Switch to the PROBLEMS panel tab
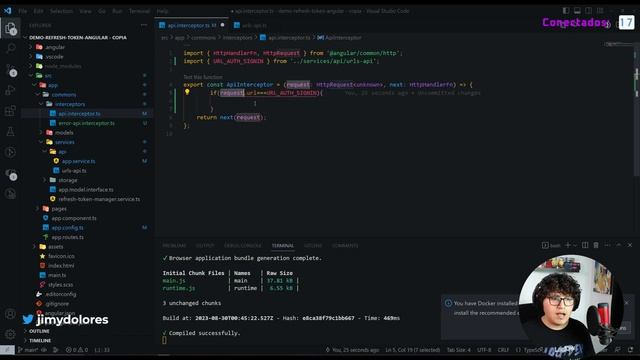This screenshot has width=640, height=360. (x=174, y=245)
